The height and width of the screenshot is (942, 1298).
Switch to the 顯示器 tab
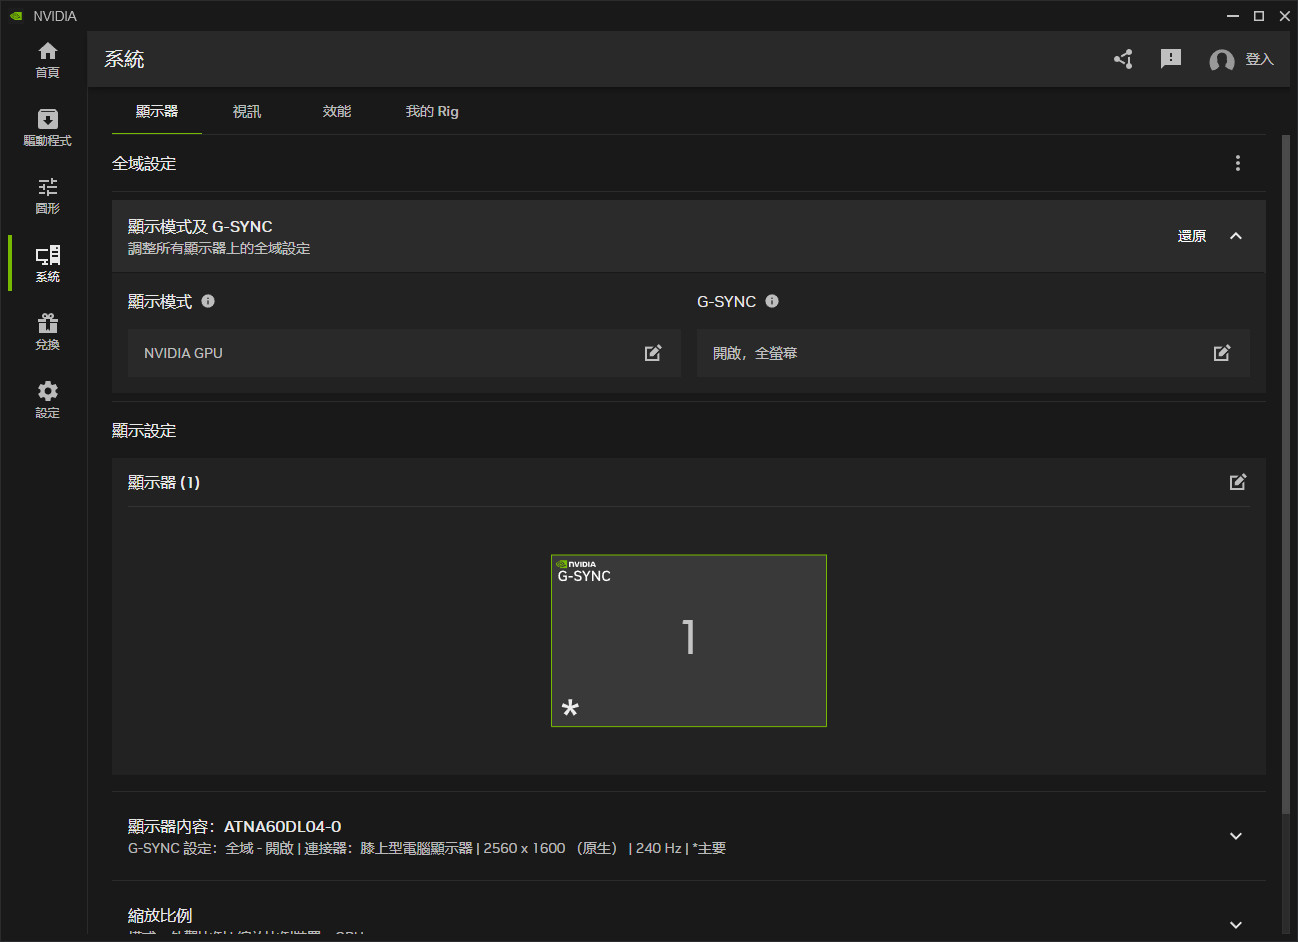click(157, 111)
